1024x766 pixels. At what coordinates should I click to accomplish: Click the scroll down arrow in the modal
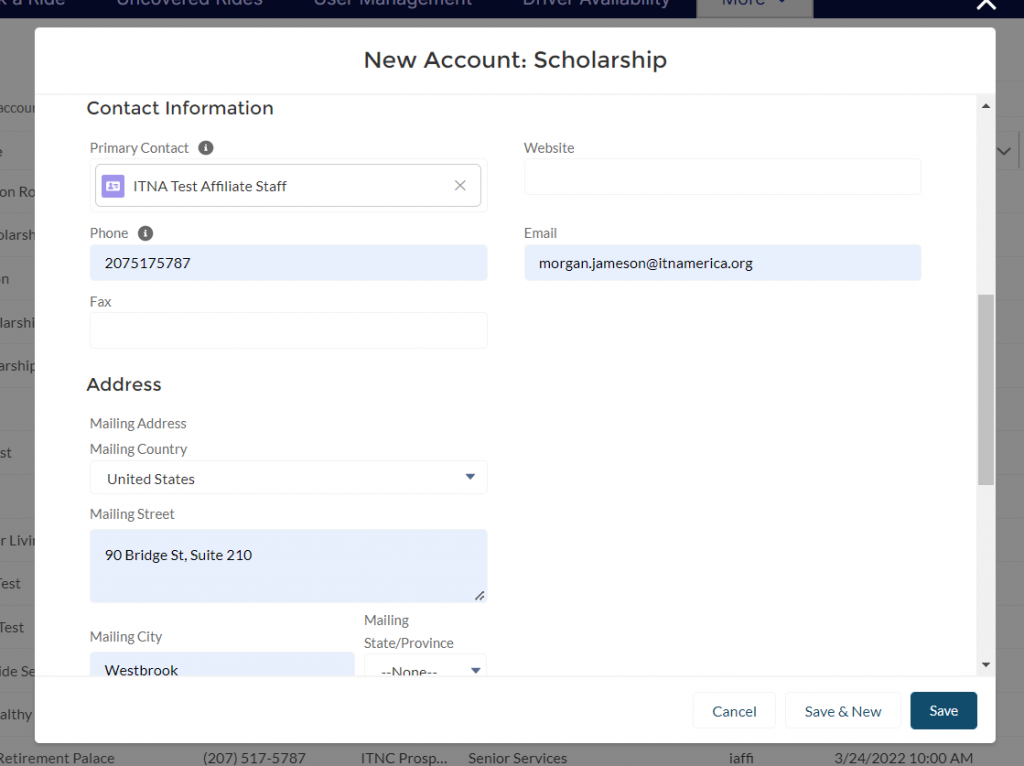pyautogui.click(x=986, y=664)
